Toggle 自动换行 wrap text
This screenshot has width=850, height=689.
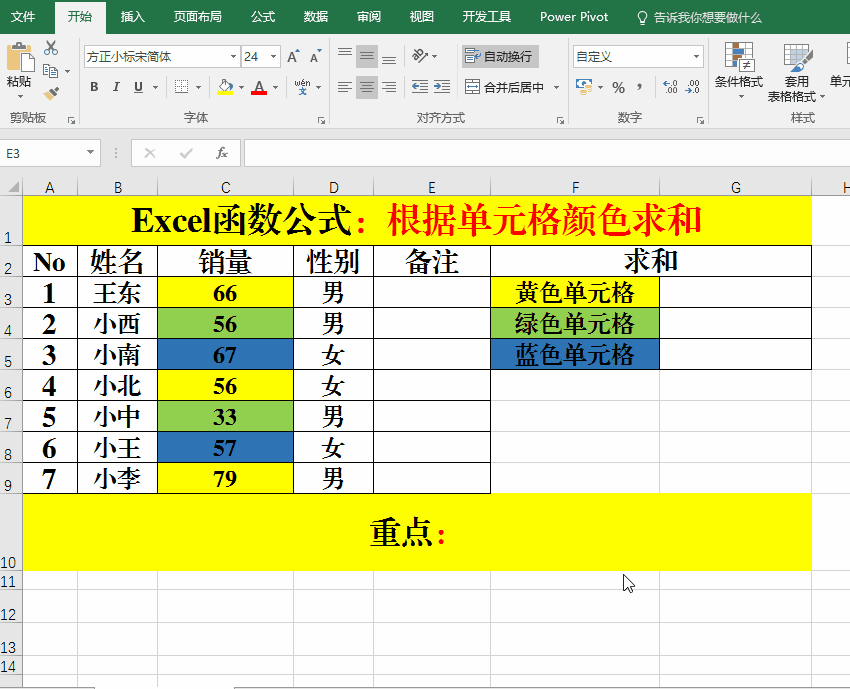[x=499, y=57]
